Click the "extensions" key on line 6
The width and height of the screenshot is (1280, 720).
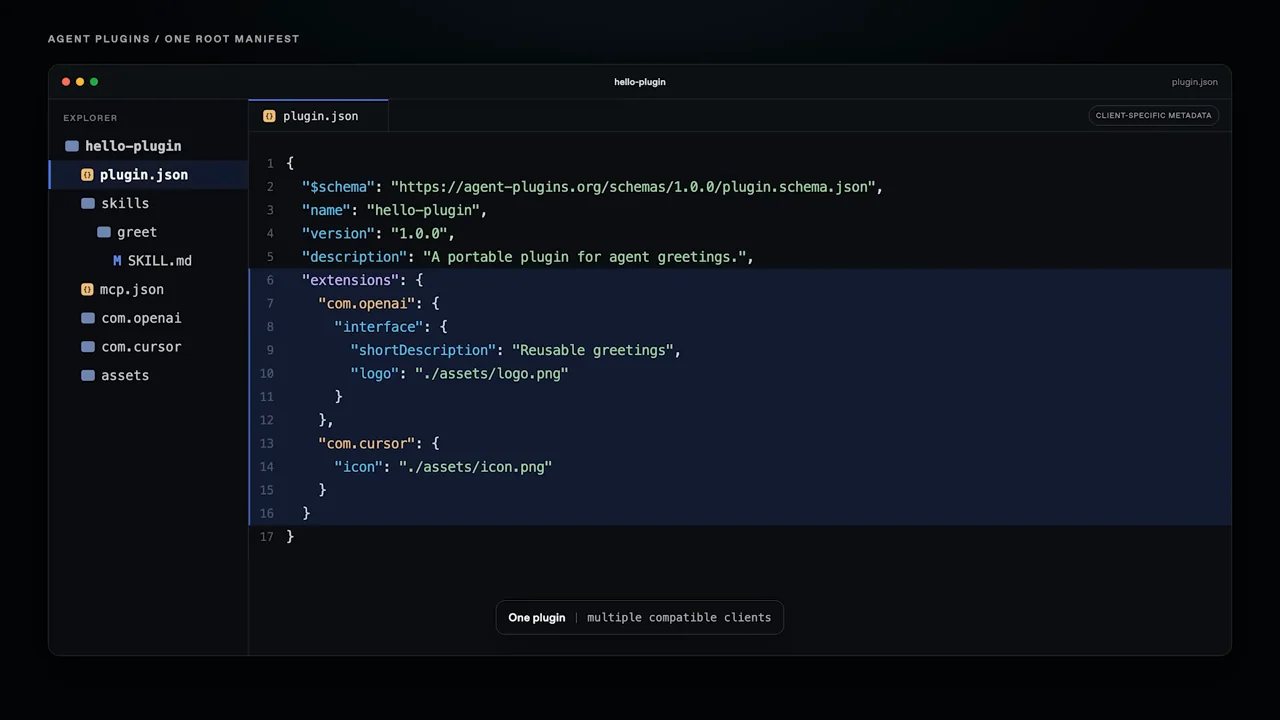pyautogui.click(x=350, y=280)
